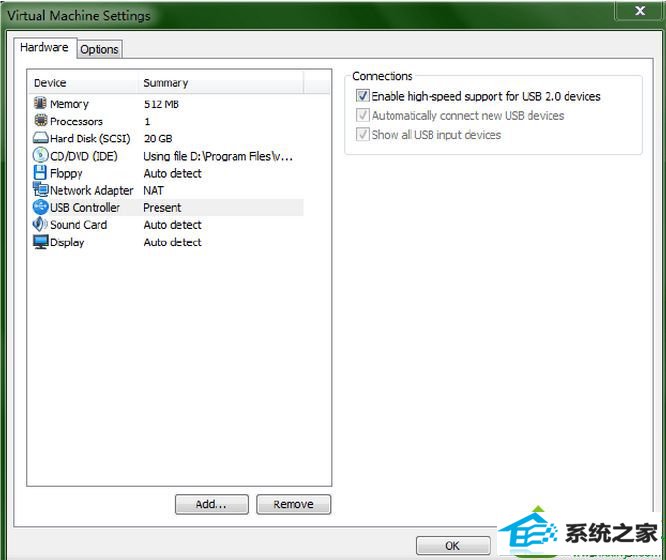The image size is (666, 560).
Task: Click Auto detect summary in Sound Card row
Action: 172,225
